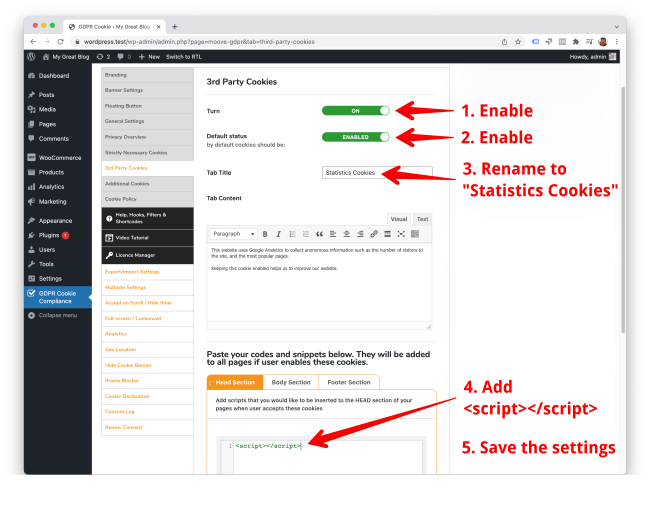Expand the browser tab search chevron
Screen dimensions: 650x506
coord(617,27)
